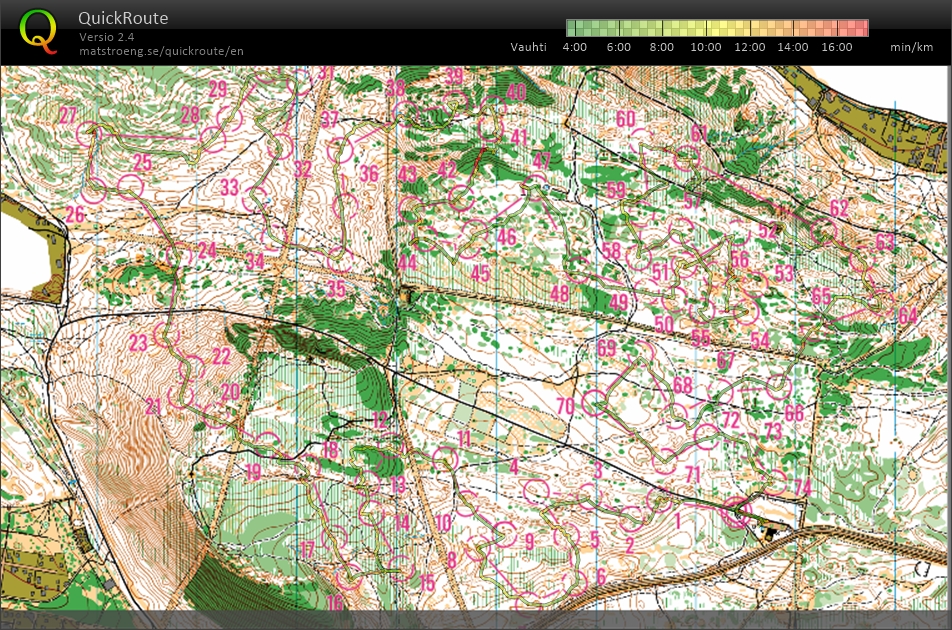The image size is (952, 630).
Task: Pick the green start of pace scale
Action: [572, 28]
